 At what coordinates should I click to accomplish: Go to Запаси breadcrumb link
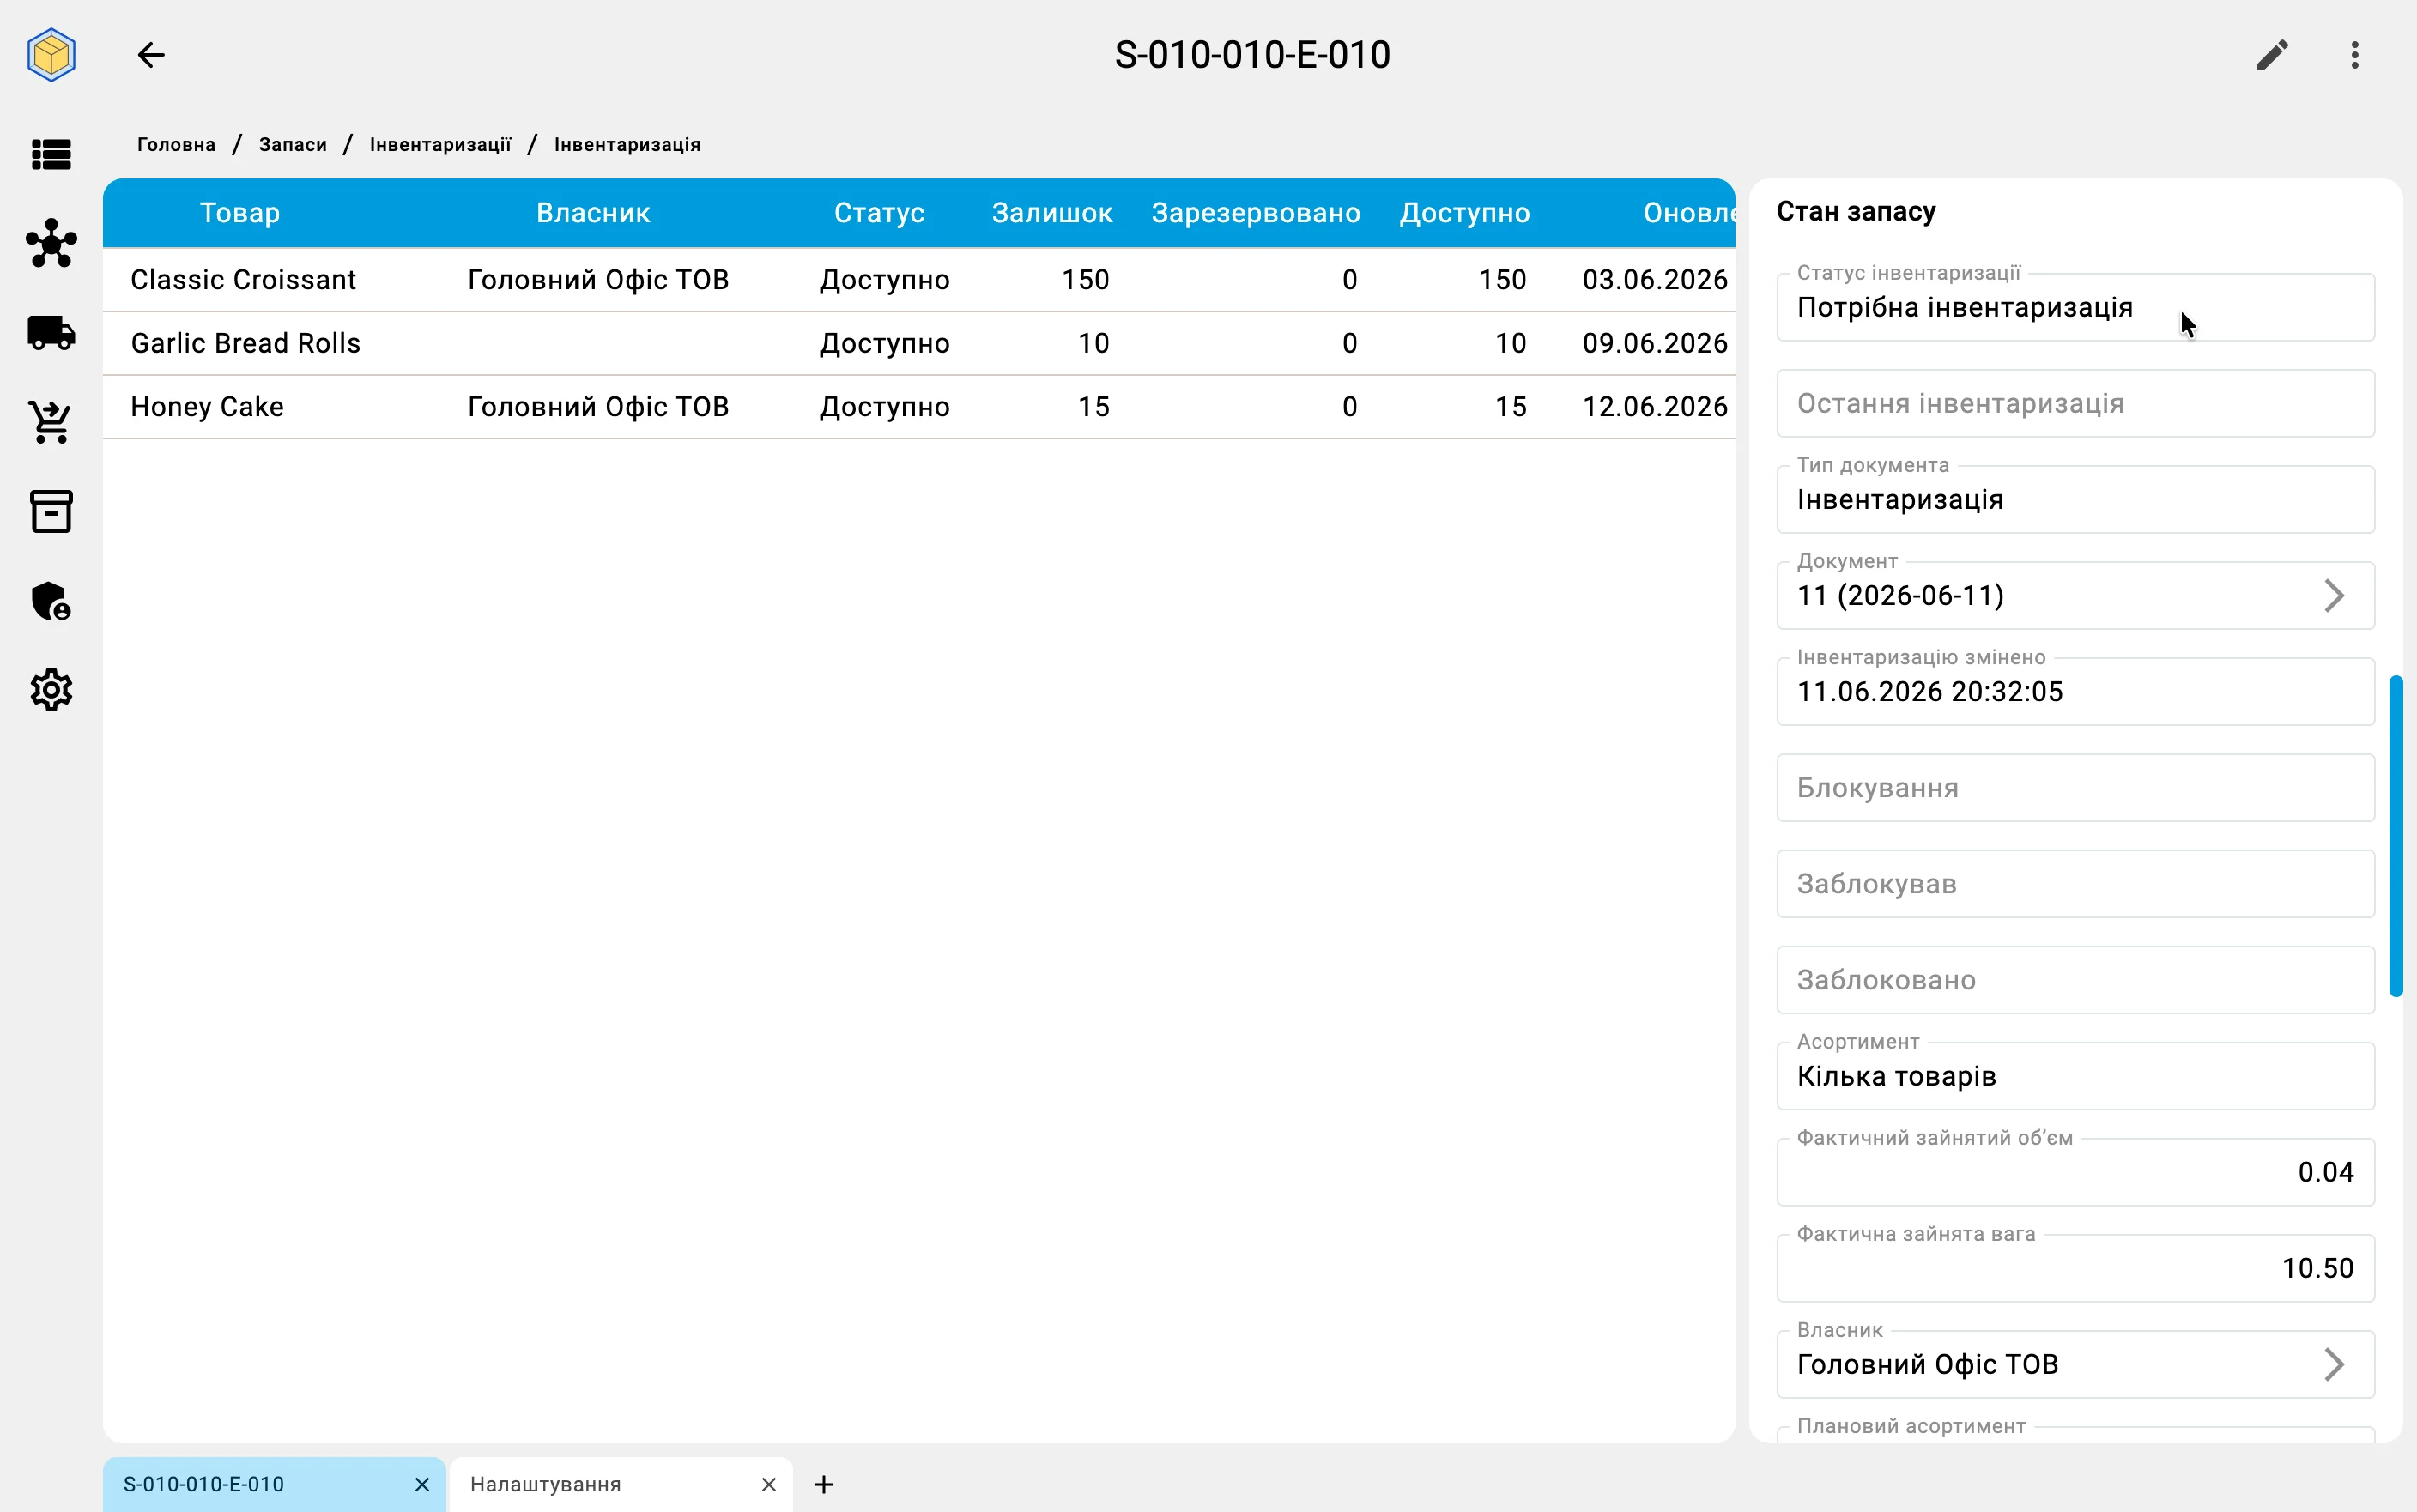[x=293, y=144]
